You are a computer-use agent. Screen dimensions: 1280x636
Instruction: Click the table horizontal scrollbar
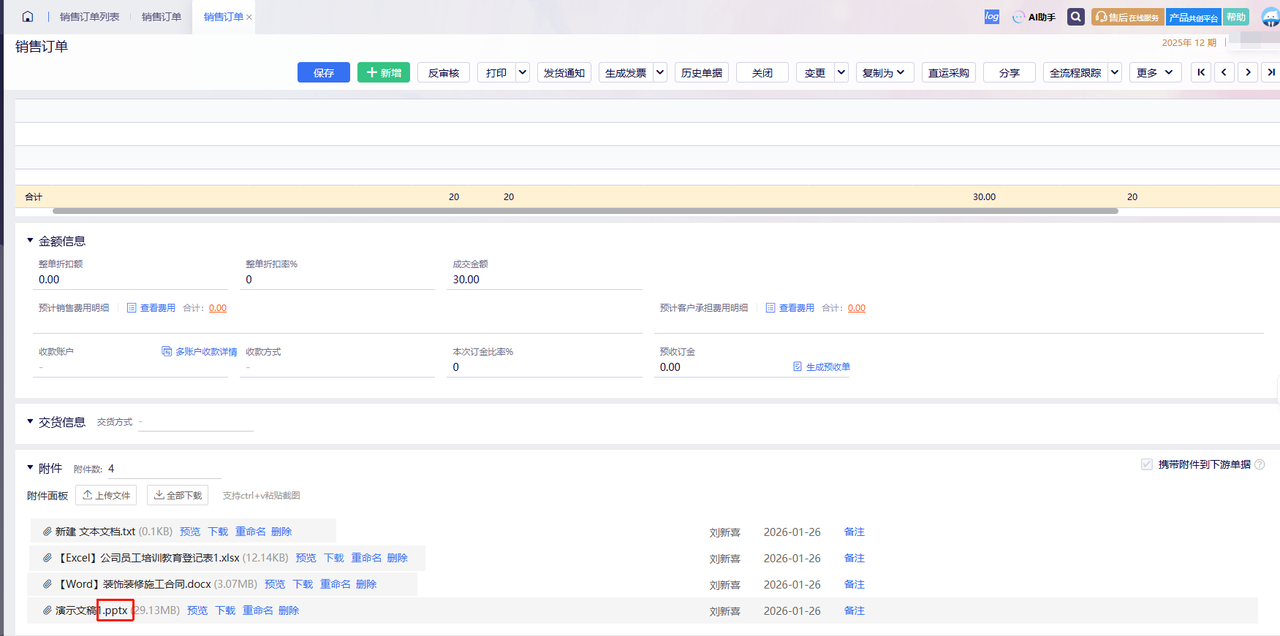tap(585, 211)
